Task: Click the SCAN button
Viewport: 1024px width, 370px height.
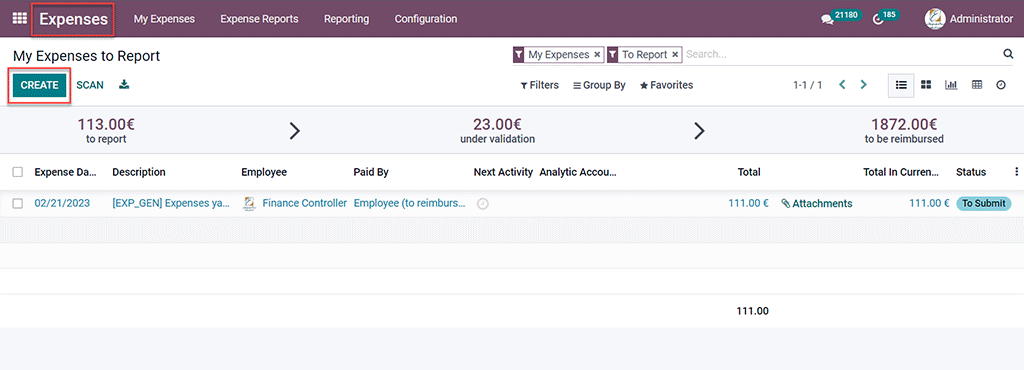Action: click(90, 85)
